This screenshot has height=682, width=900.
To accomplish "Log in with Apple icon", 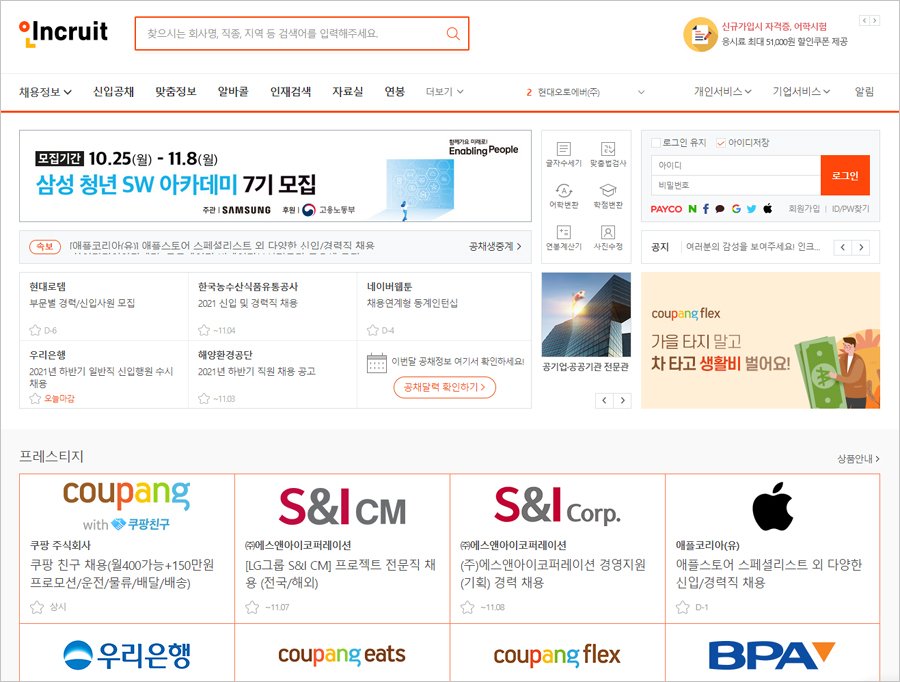I will (767, 208).
